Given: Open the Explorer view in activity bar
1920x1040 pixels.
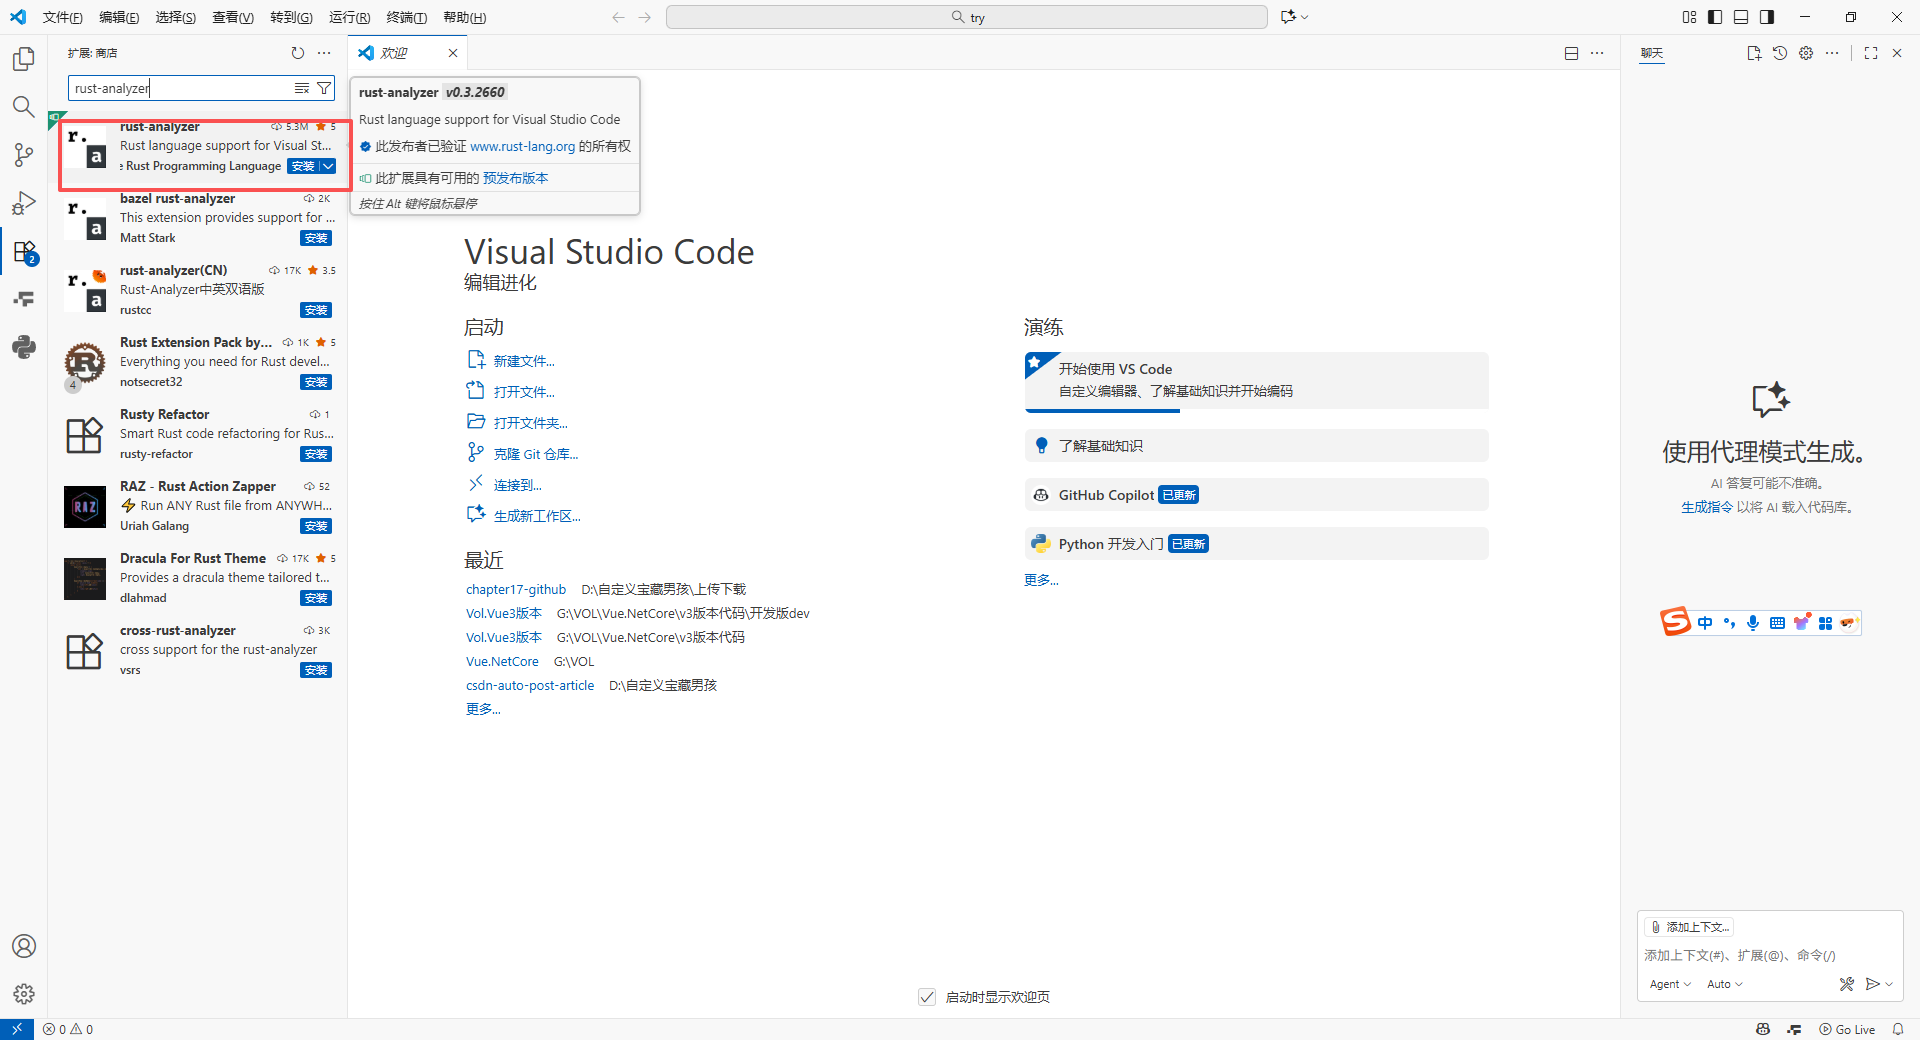Looking at the screenshot, I should click(24, 59).
